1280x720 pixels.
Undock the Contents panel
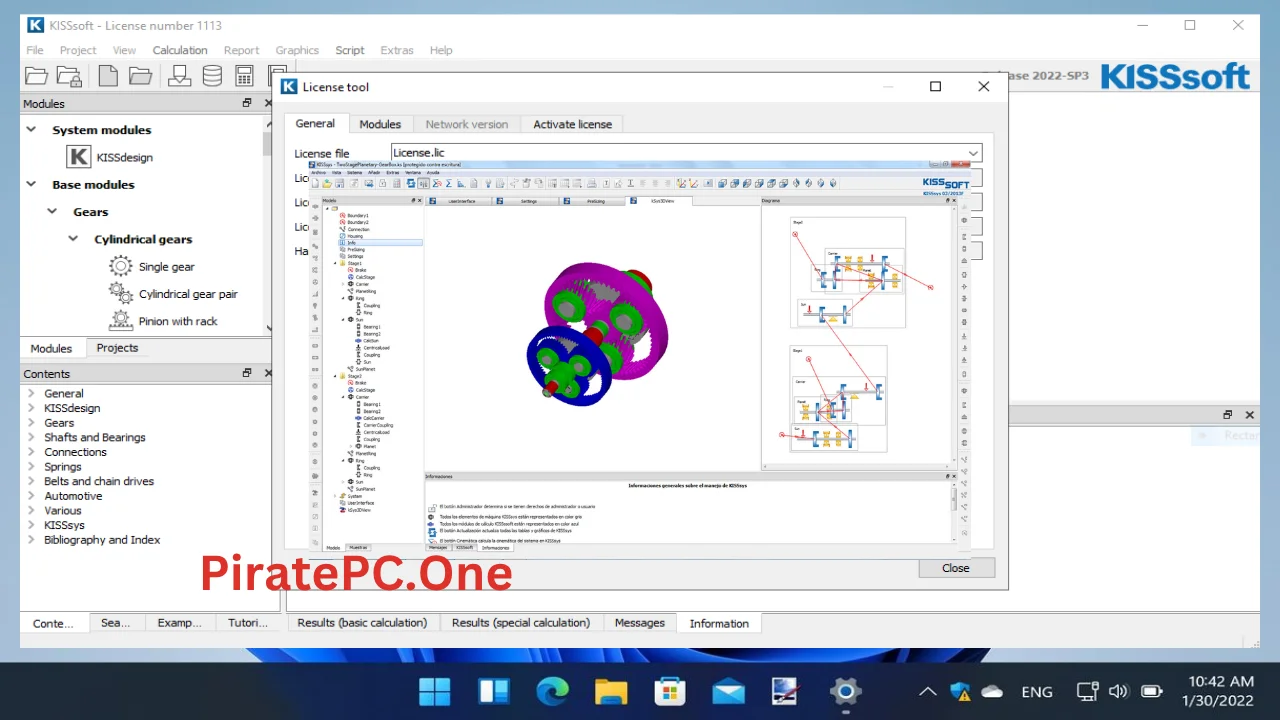coord(247,373)
